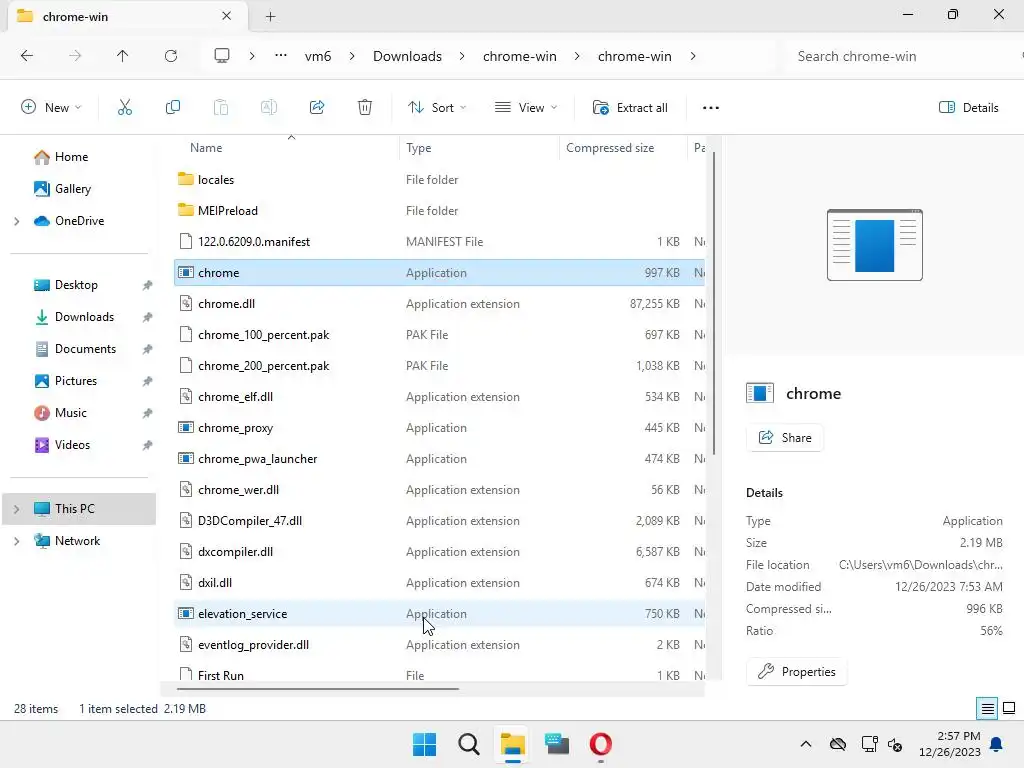Select chrome_200_percent.pak file

pyautogui.click(x=440, y=366)
